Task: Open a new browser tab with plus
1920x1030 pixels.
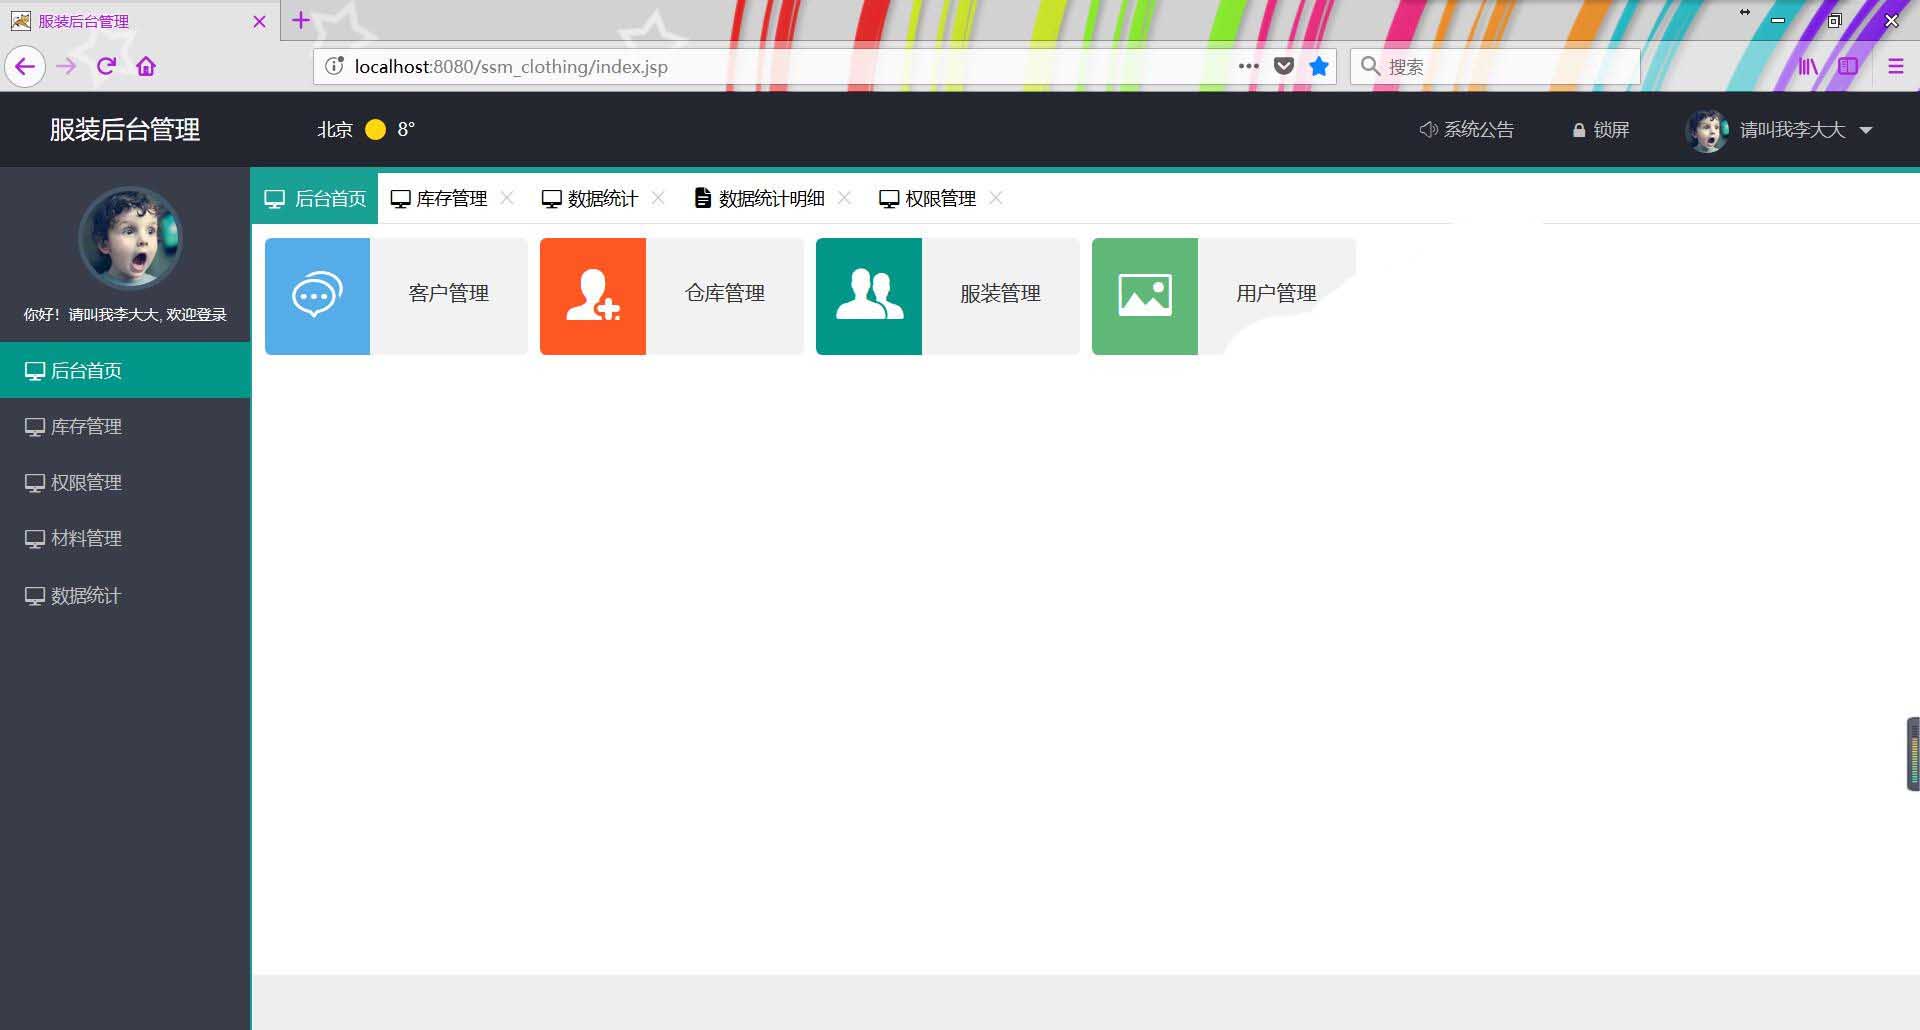Action: coord(301,20)
